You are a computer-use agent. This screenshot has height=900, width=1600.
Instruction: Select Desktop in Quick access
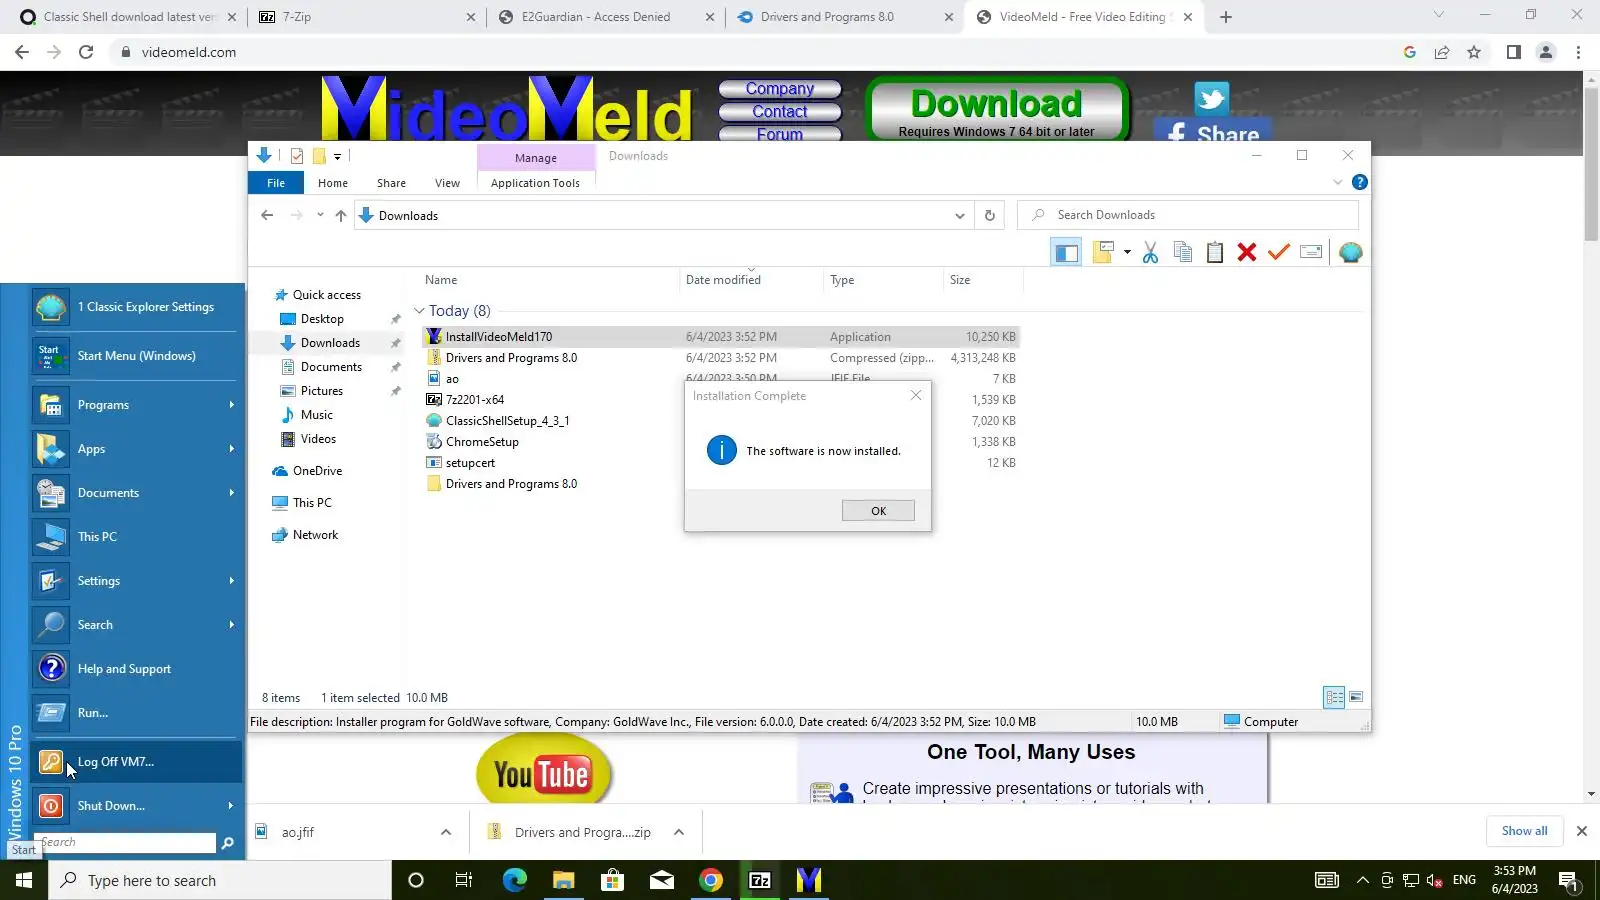(322, 319)
